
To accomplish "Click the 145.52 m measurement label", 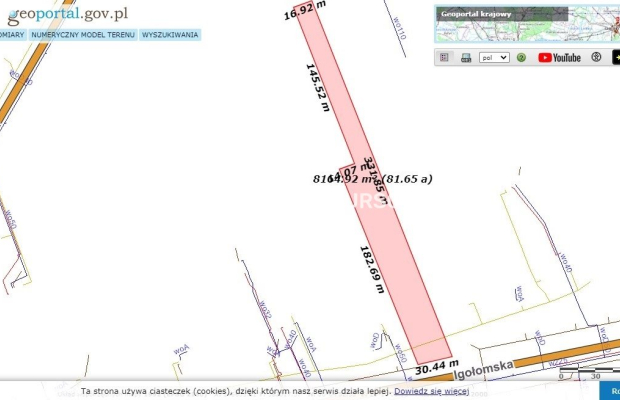I will point(317,88).
